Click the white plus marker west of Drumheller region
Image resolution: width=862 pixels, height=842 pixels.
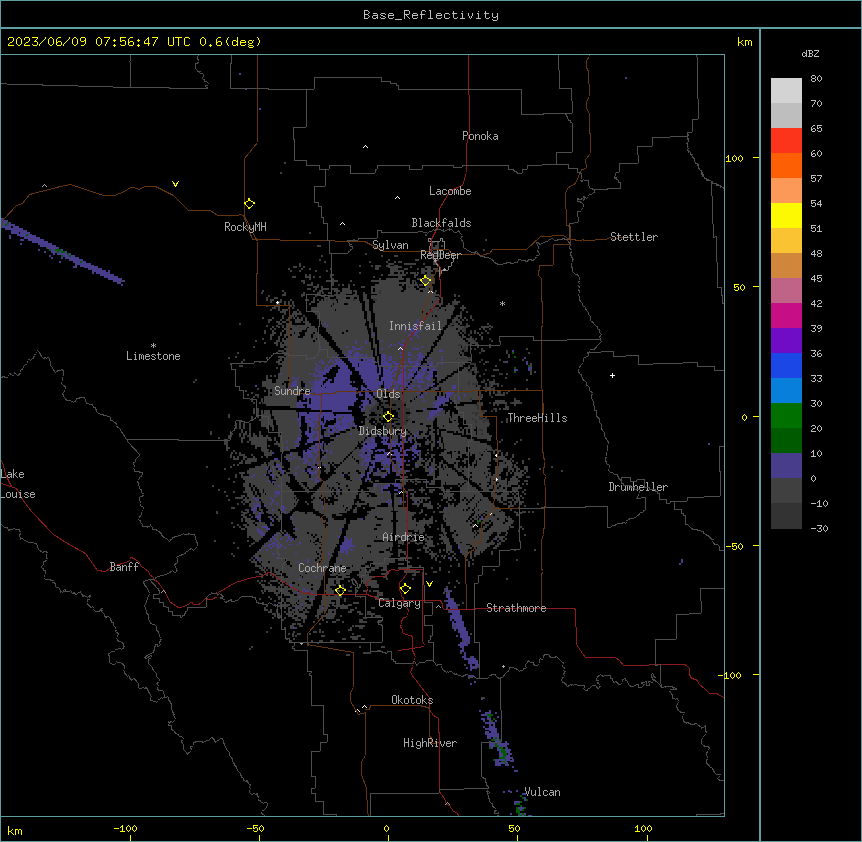pos(612,375)
